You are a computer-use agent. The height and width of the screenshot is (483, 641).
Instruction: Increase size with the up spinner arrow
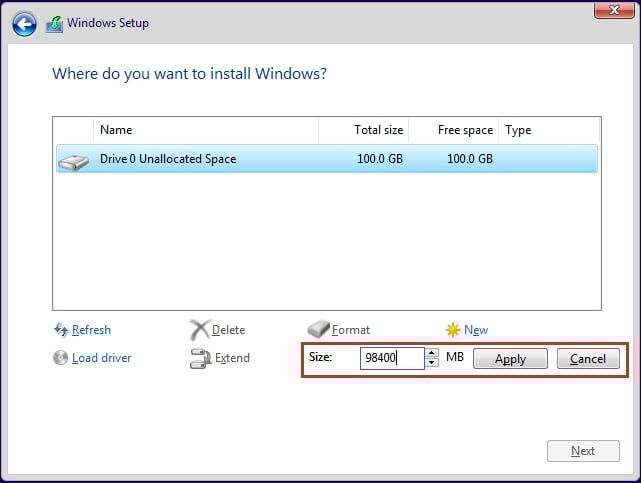(x=432, y=353)
